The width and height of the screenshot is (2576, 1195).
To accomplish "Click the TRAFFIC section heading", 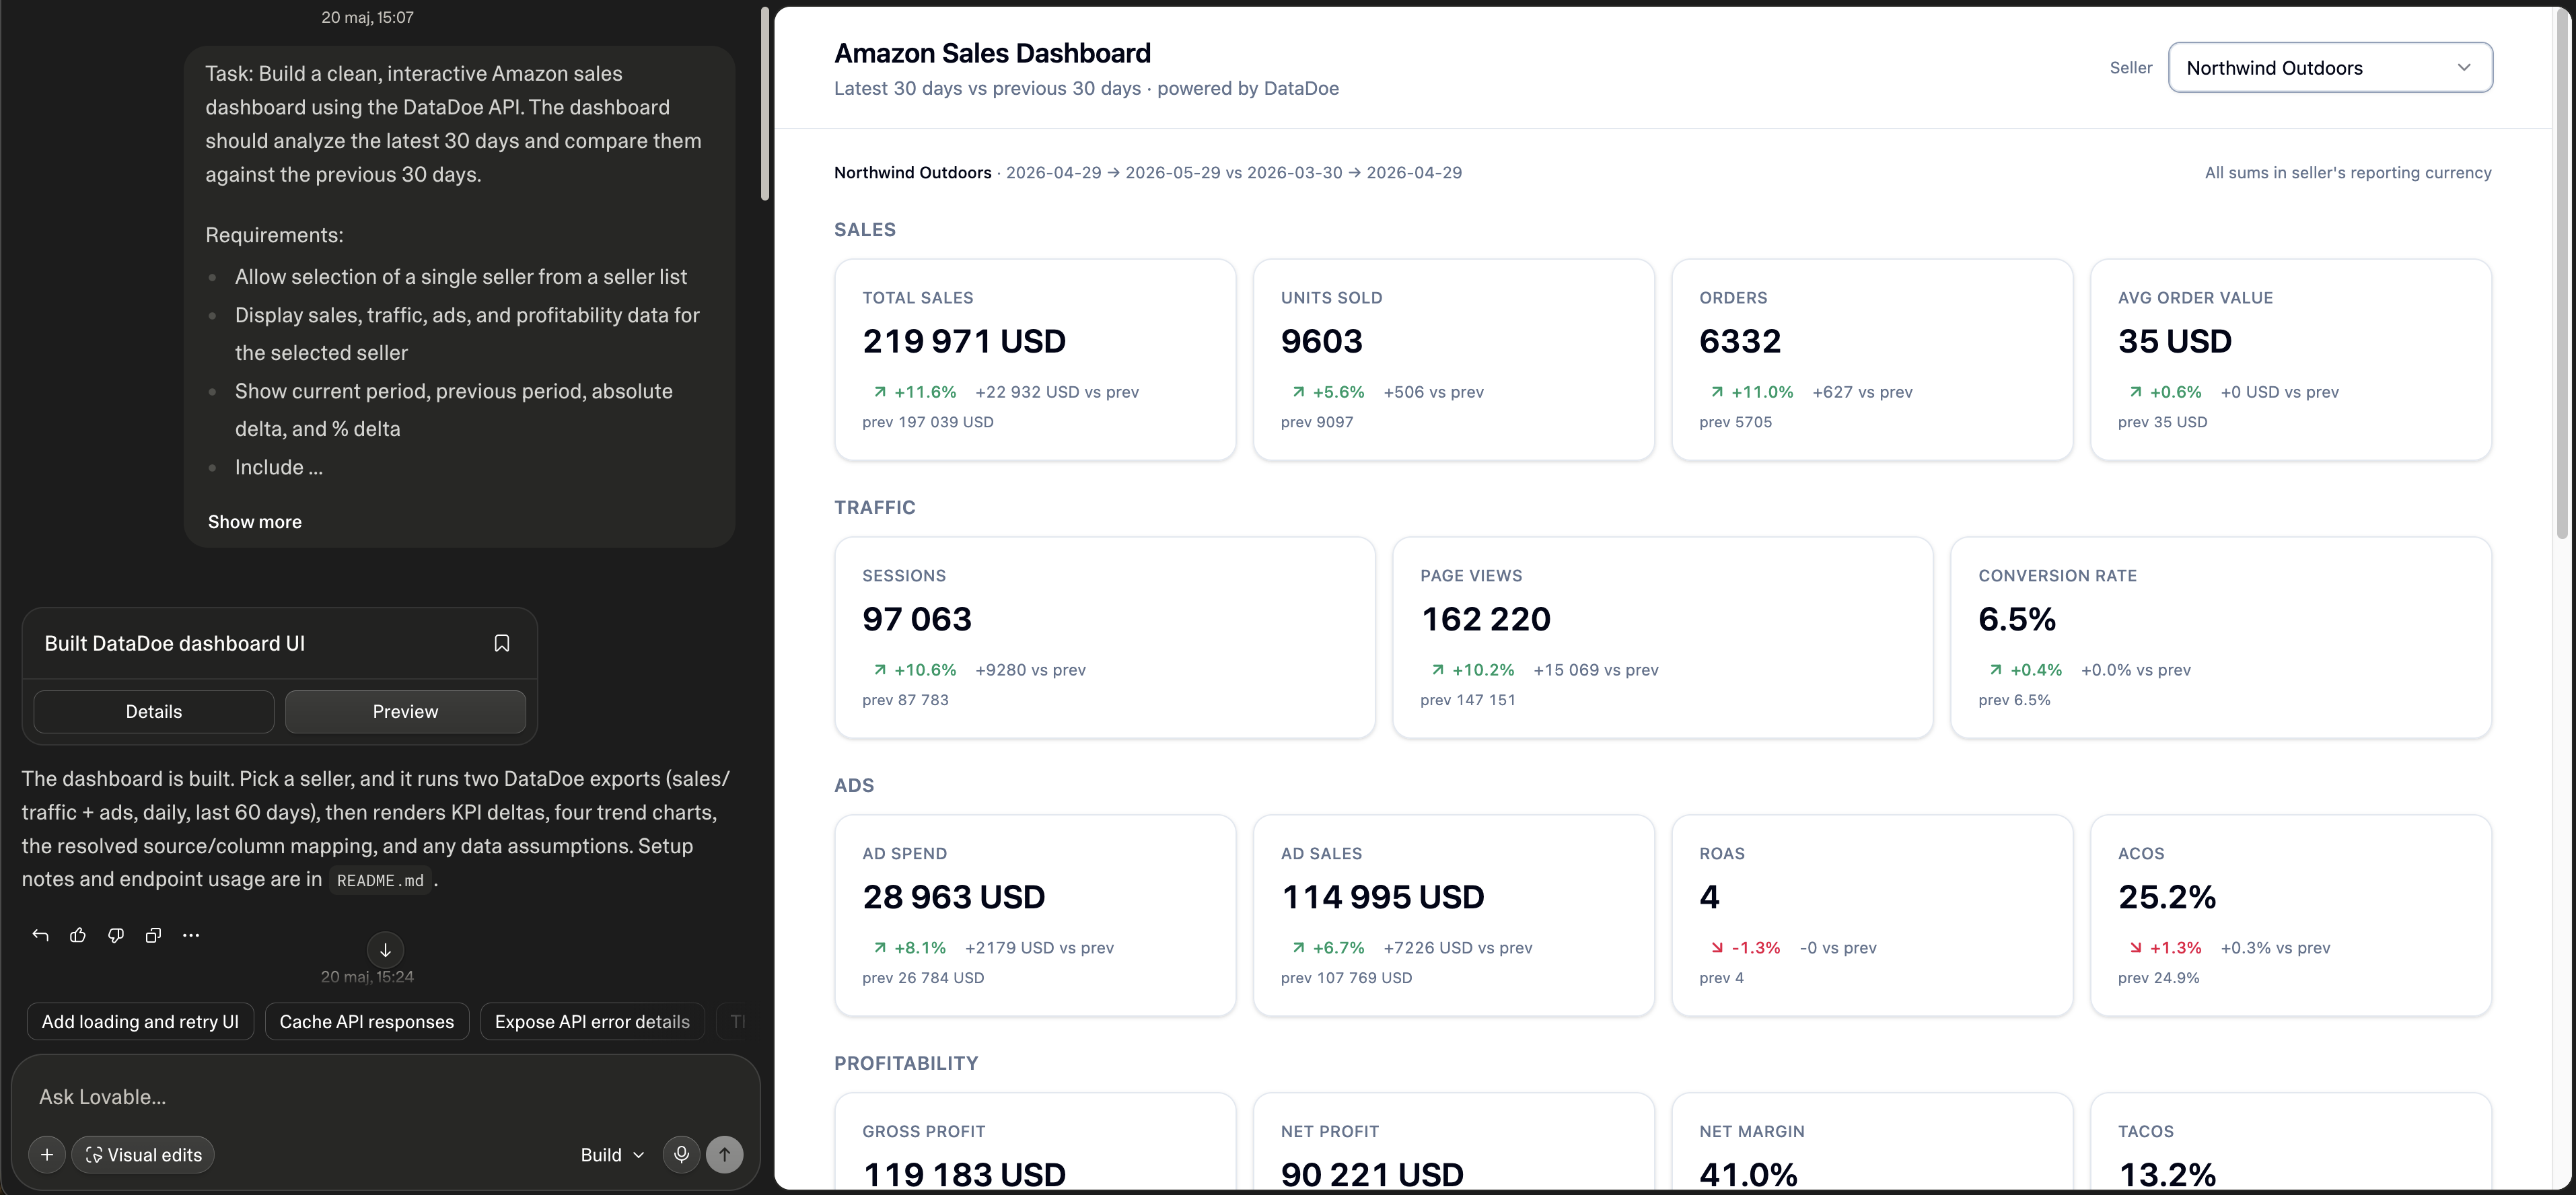I will pyautogui.click(x=874, y=508).
